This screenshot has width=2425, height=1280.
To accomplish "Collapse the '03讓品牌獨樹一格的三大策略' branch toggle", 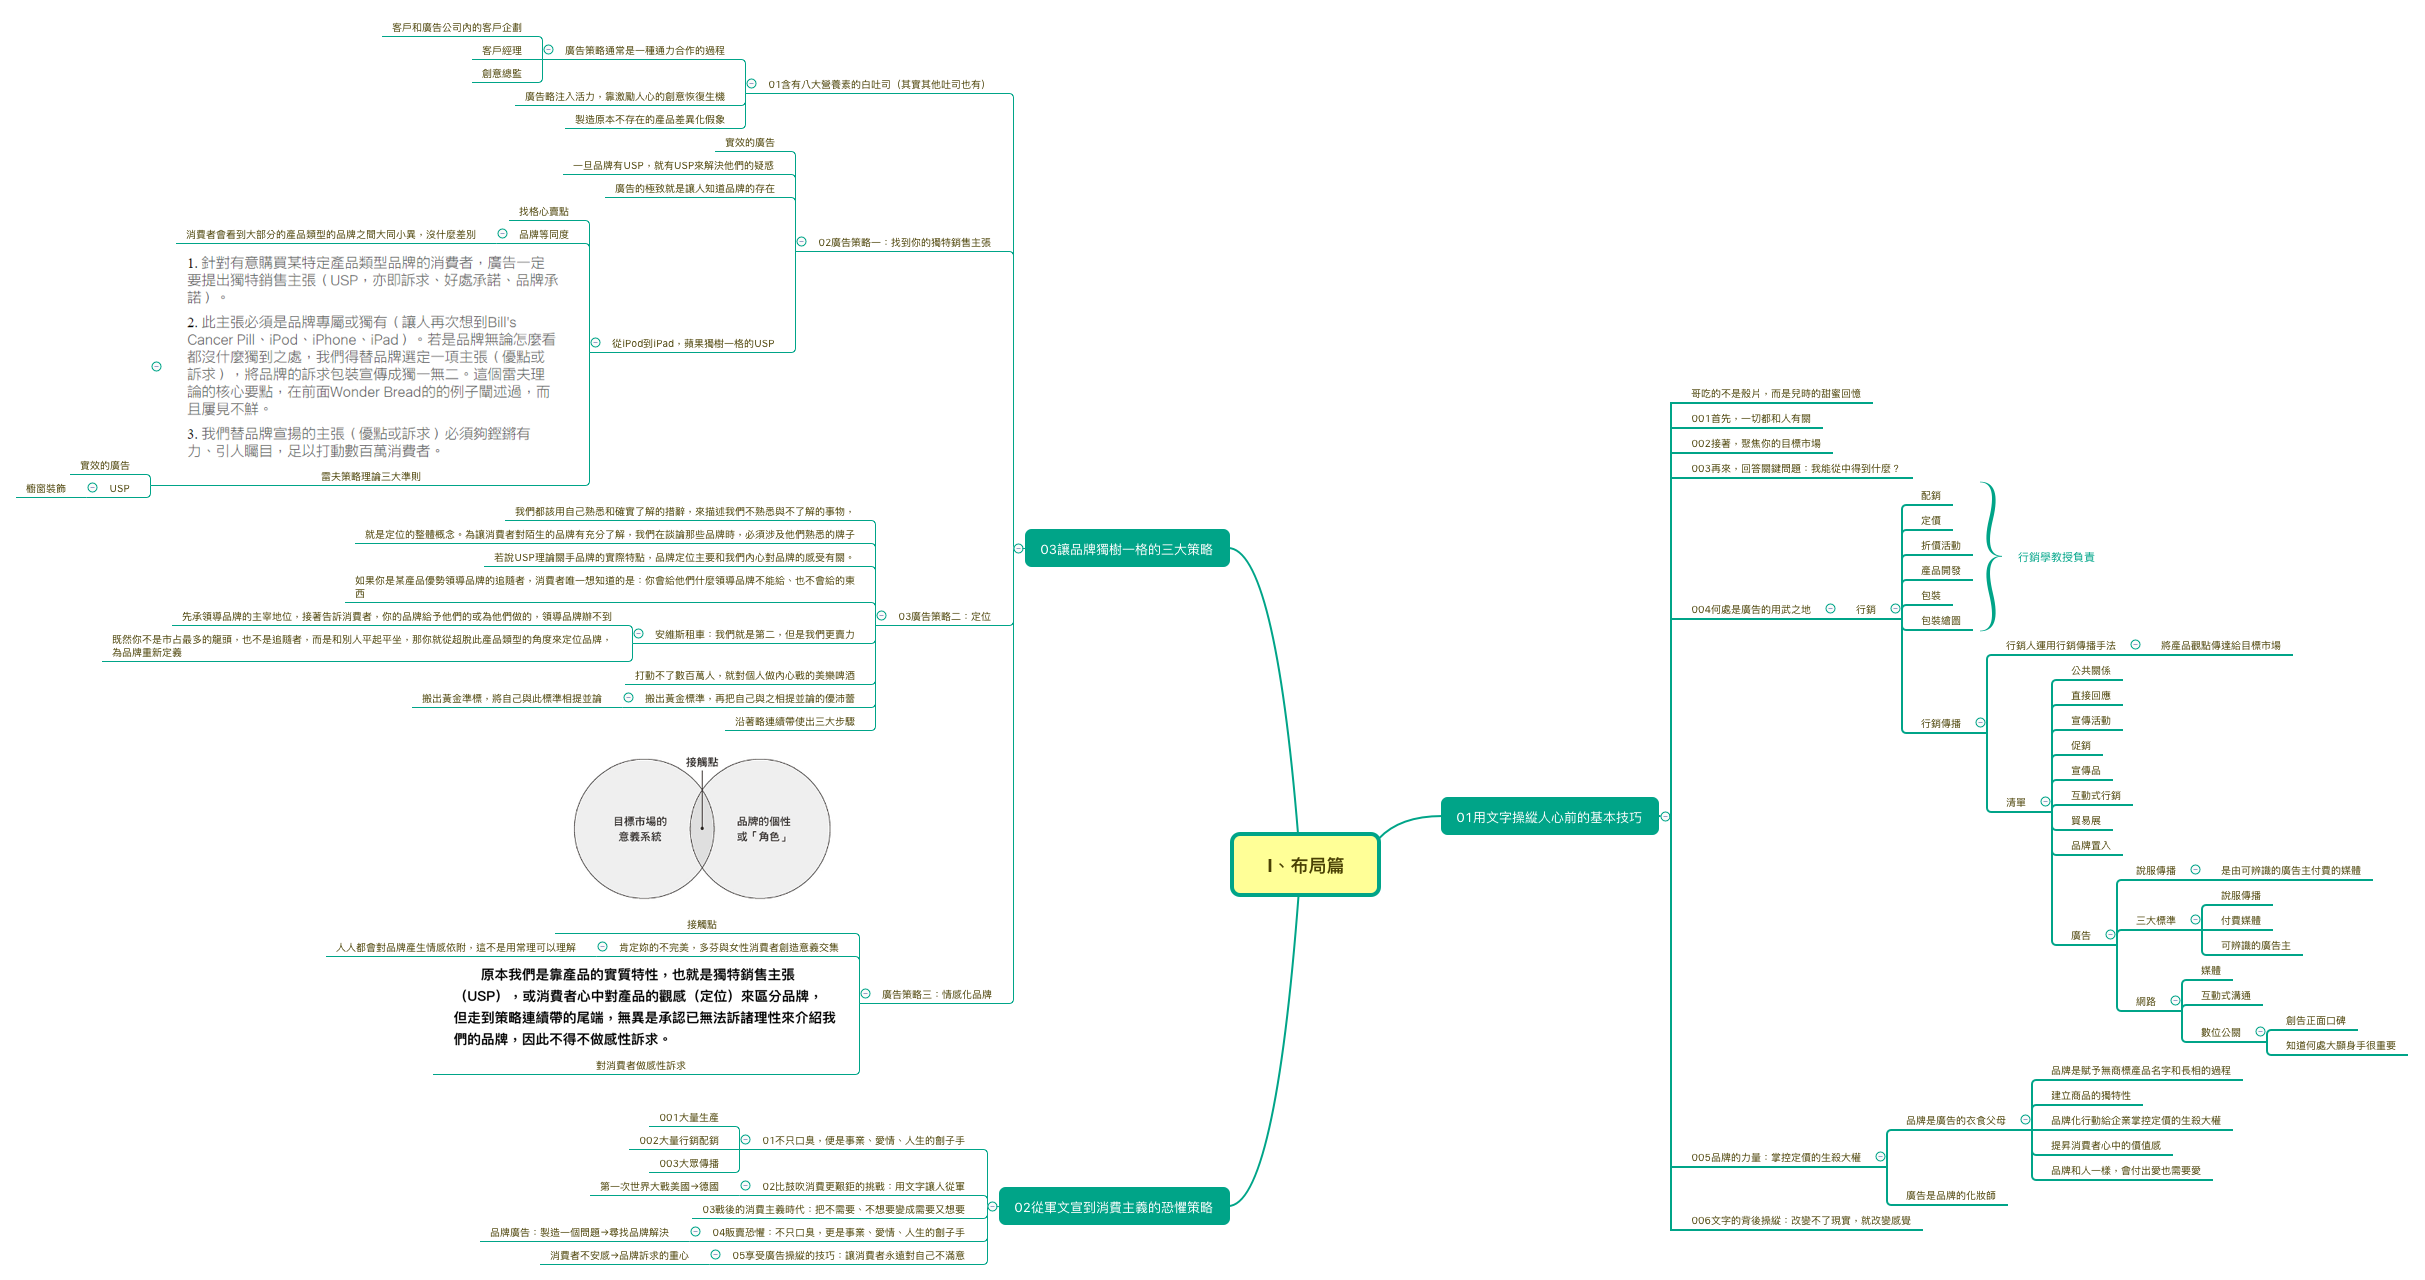I will tap(1018, 549).
